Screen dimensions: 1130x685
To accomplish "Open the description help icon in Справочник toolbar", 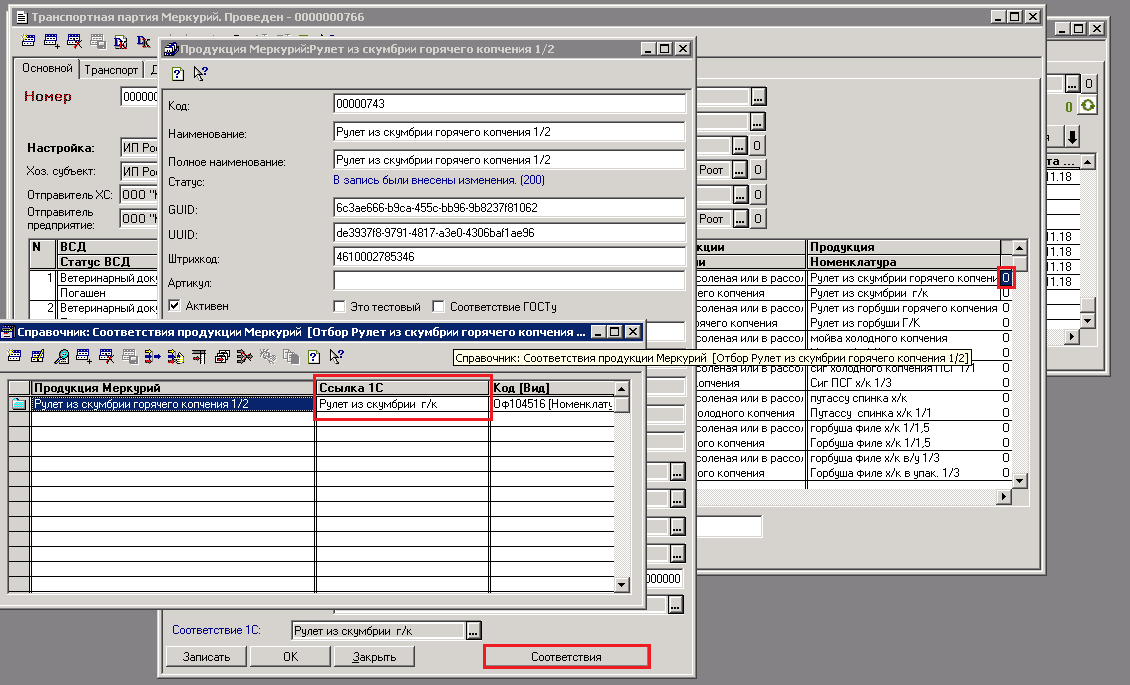I will coord(313,356).
